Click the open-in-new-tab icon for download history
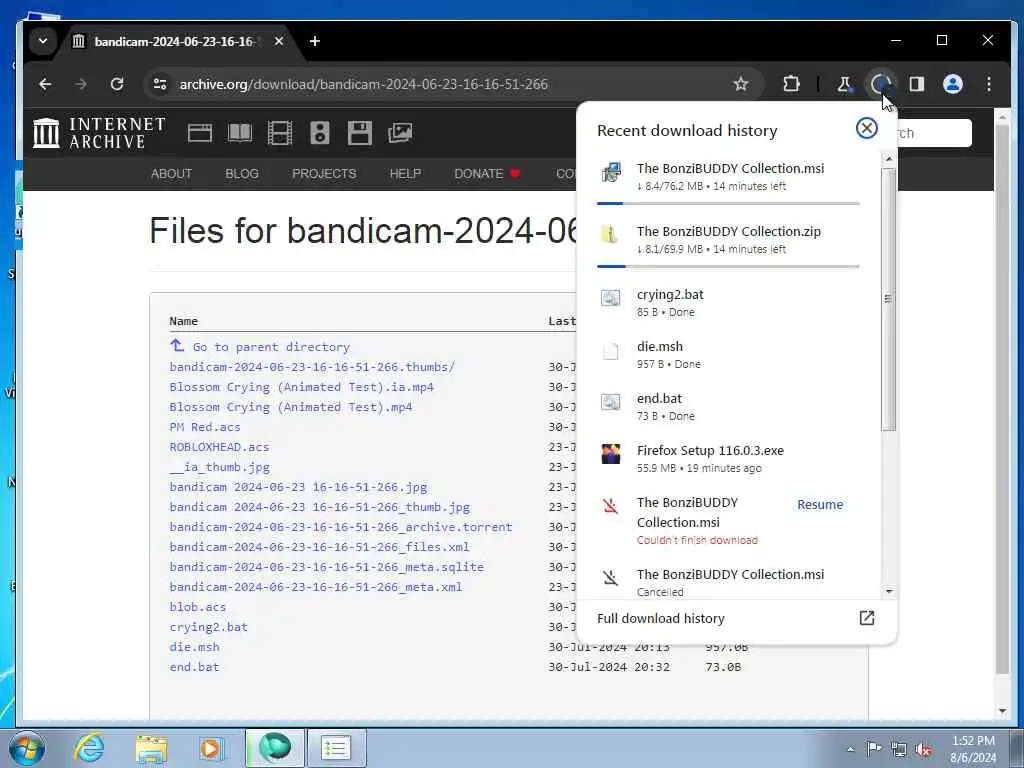1024x768 pixels. [867, 618]
